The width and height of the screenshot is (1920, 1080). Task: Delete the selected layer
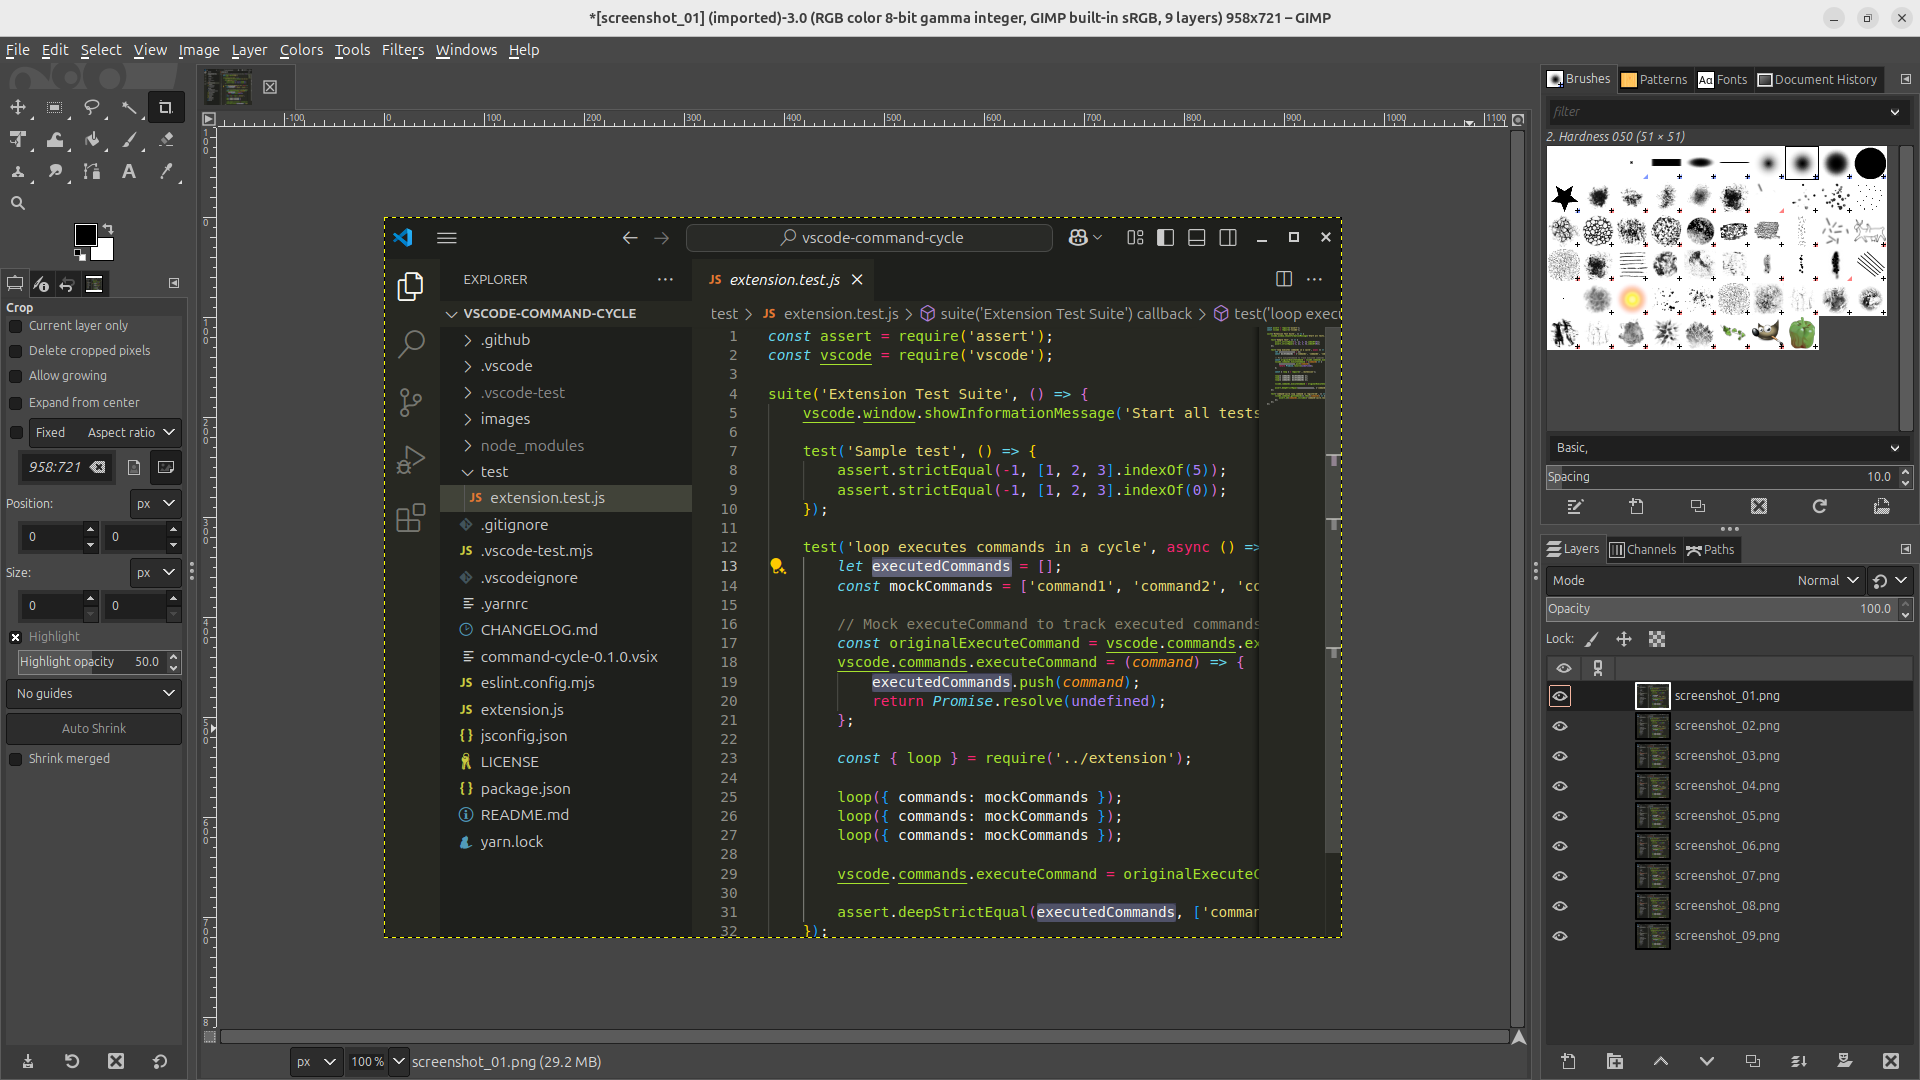point(1890,1061)
